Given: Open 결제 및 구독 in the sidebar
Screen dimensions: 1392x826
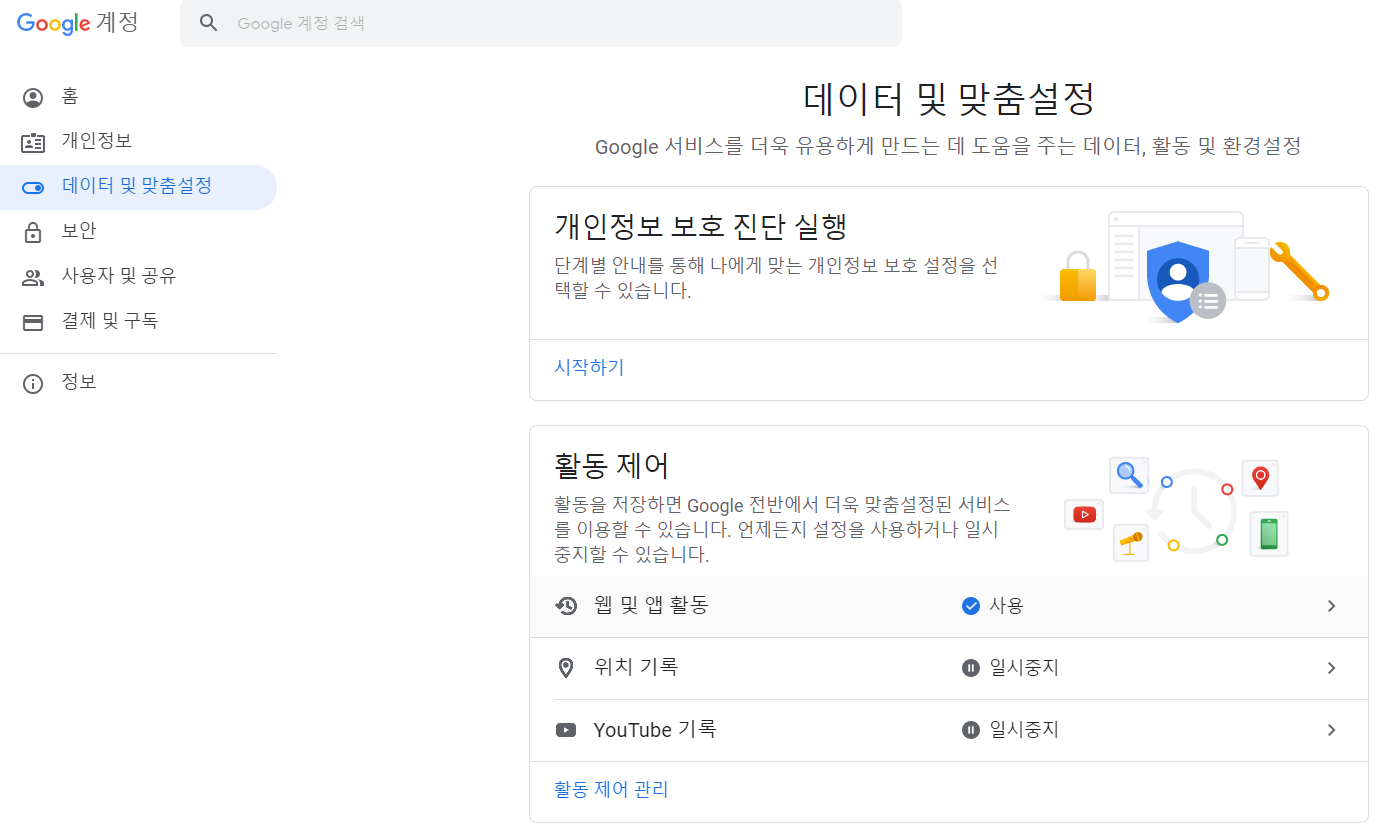Looking at the screenshot, I should (138, 322).
